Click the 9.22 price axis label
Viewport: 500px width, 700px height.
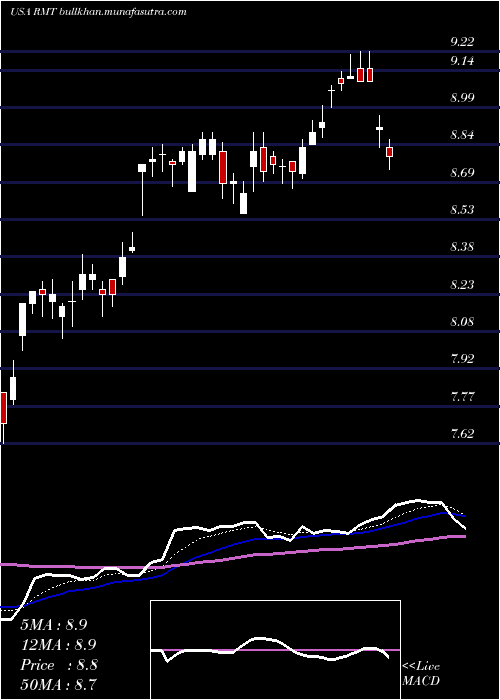click(x=462, y=42)
